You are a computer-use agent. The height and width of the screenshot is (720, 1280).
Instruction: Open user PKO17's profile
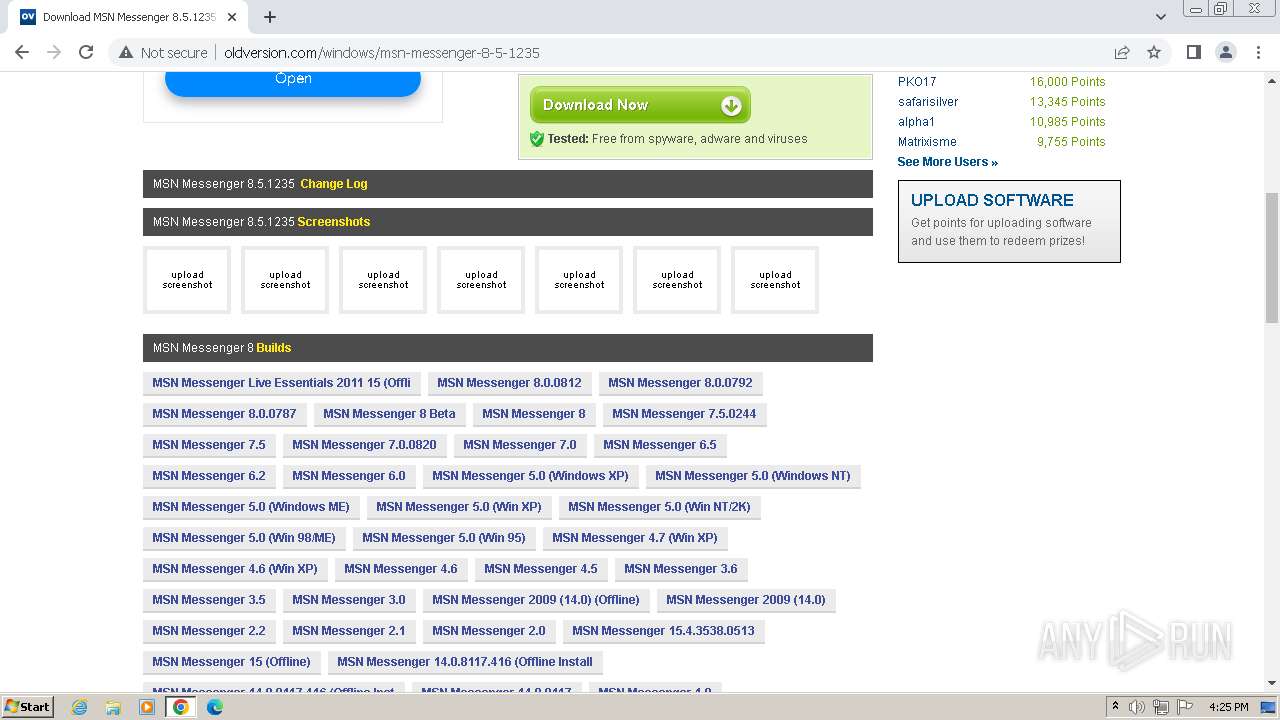click(x=917, y=82)
